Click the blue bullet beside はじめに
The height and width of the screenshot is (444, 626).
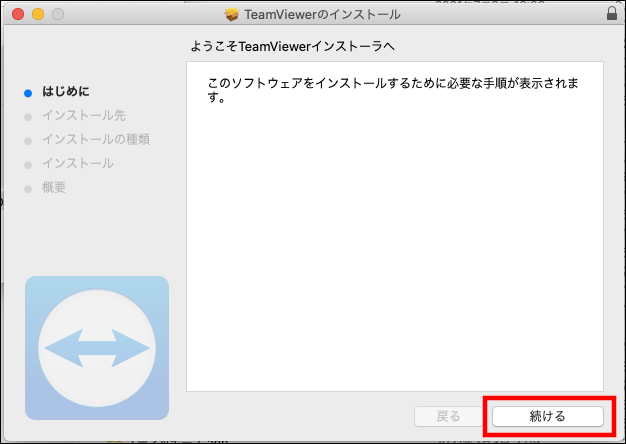coord(28,93)
